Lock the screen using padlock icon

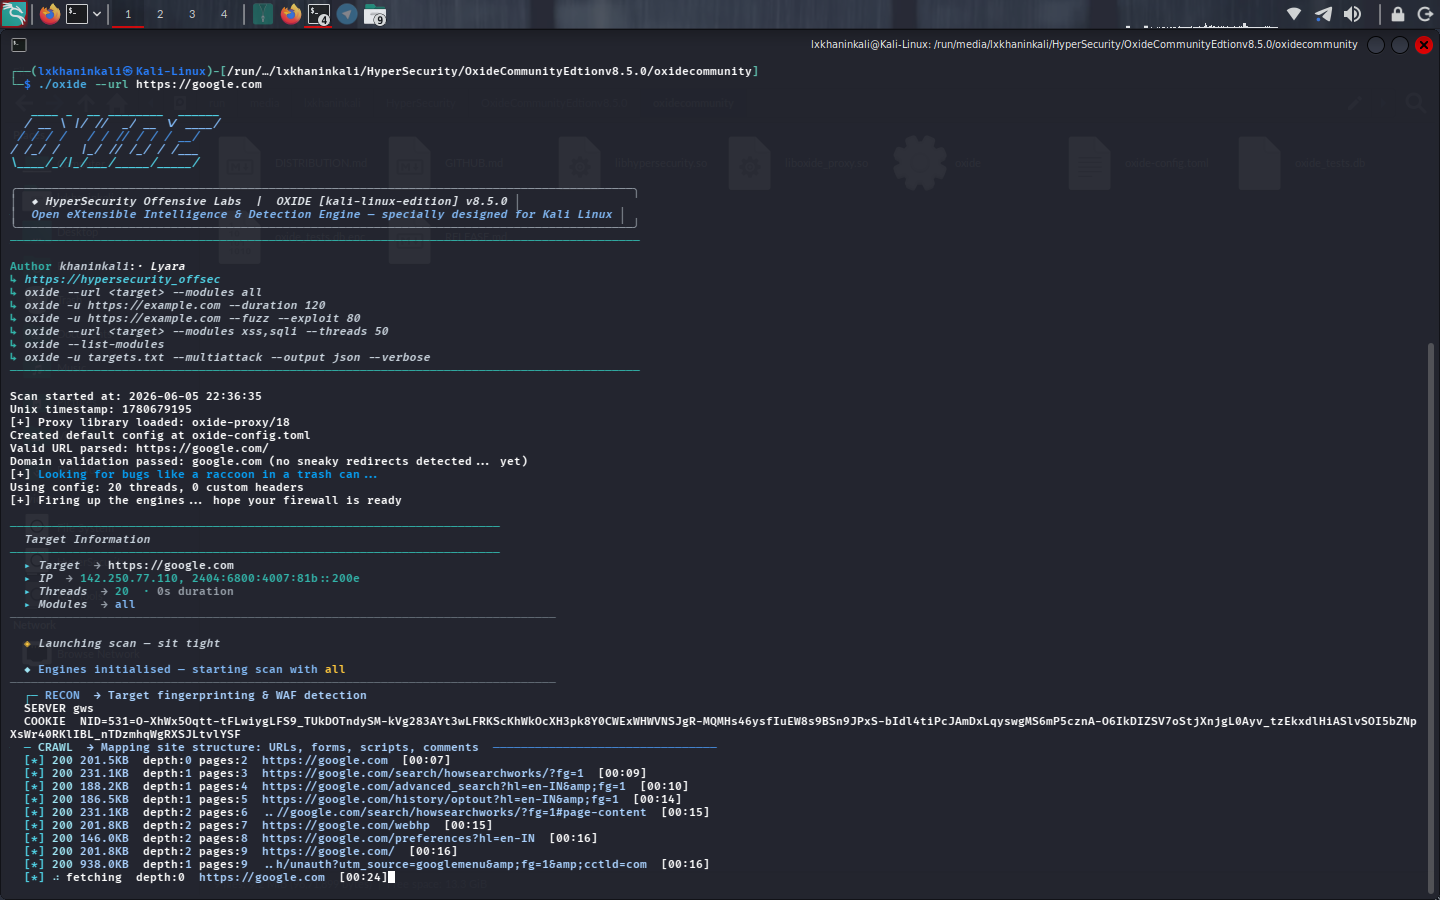pyautogui.click(x=1398, y=14)
